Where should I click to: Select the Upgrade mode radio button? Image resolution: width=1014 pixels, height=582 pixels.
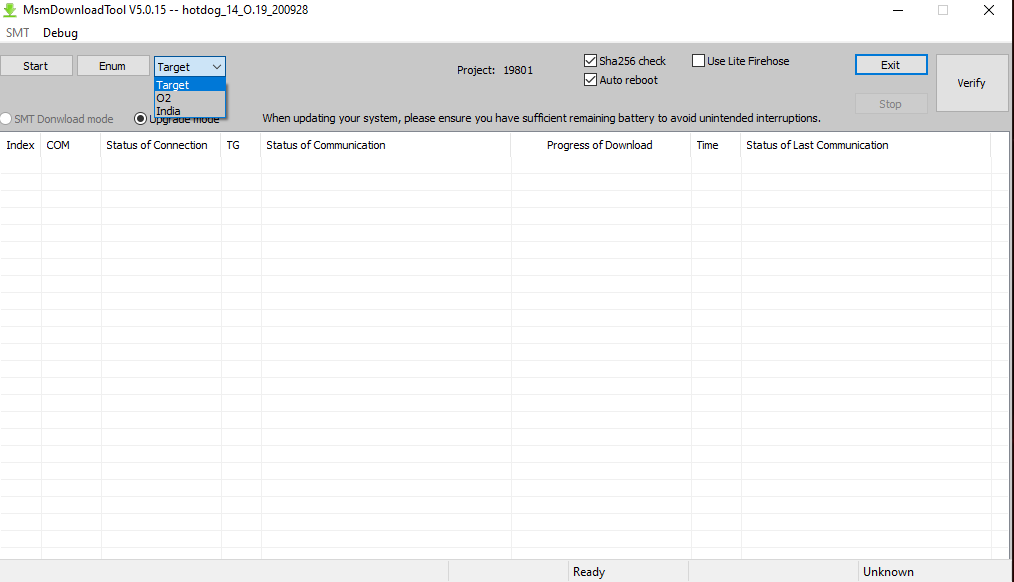pyautogui.click(x=141, y=119)
